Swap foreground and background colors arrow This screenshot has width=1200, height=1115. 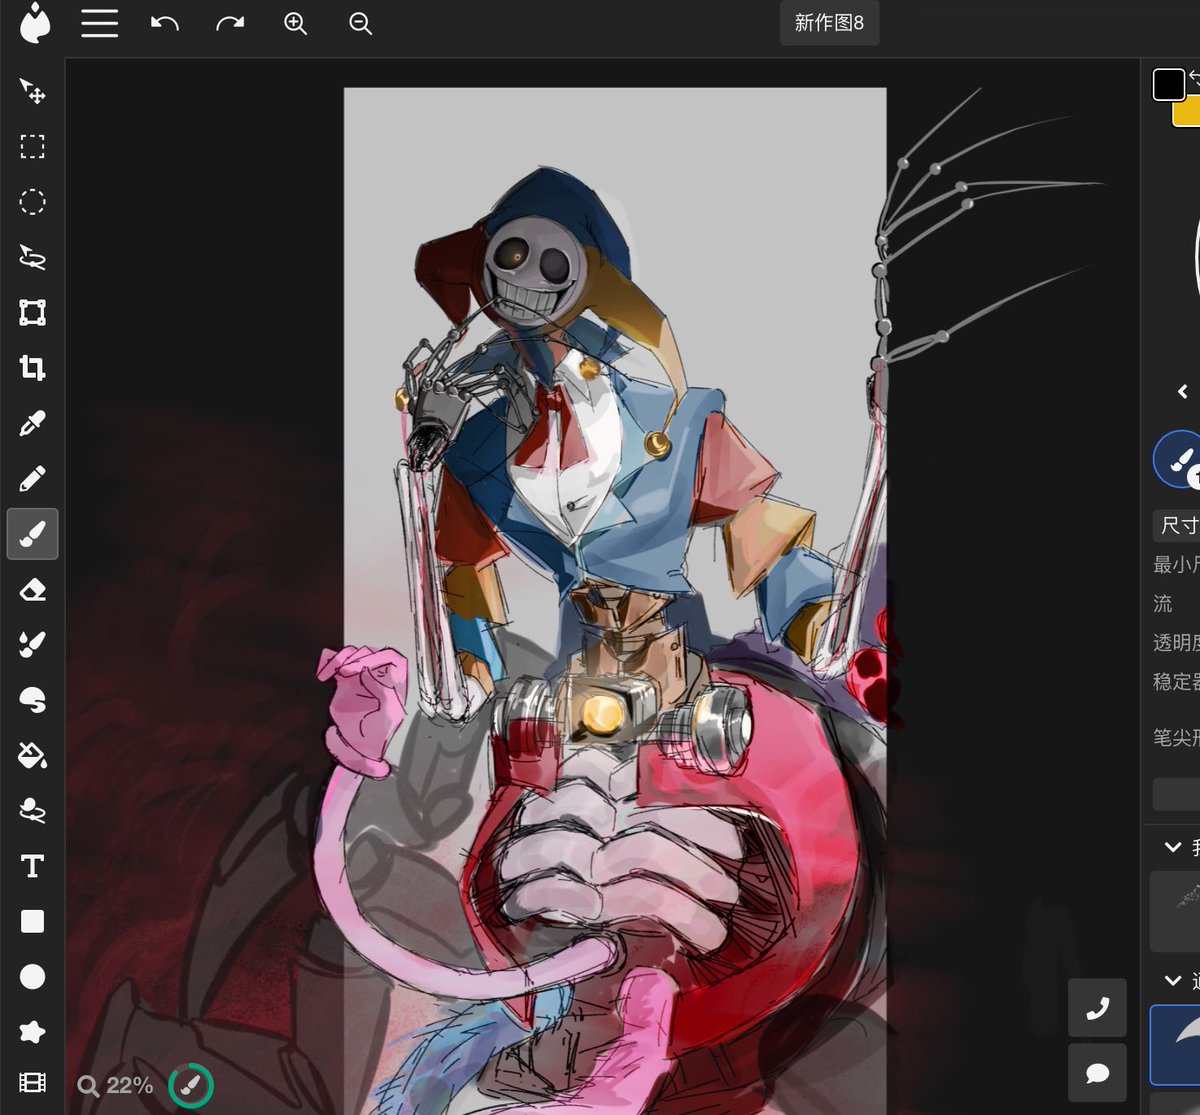1194,76
